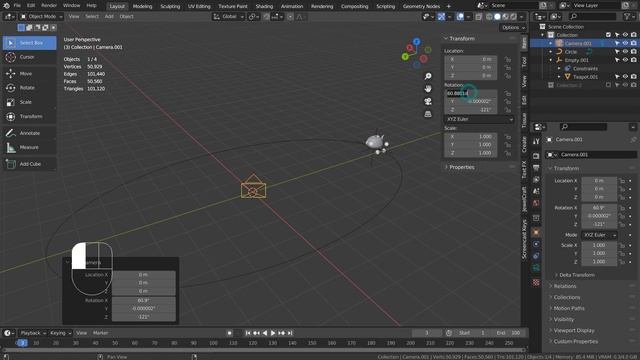Toggle visibility eye for Circle
The width and height of the screenshot is (640, 360).
(625, 52)
